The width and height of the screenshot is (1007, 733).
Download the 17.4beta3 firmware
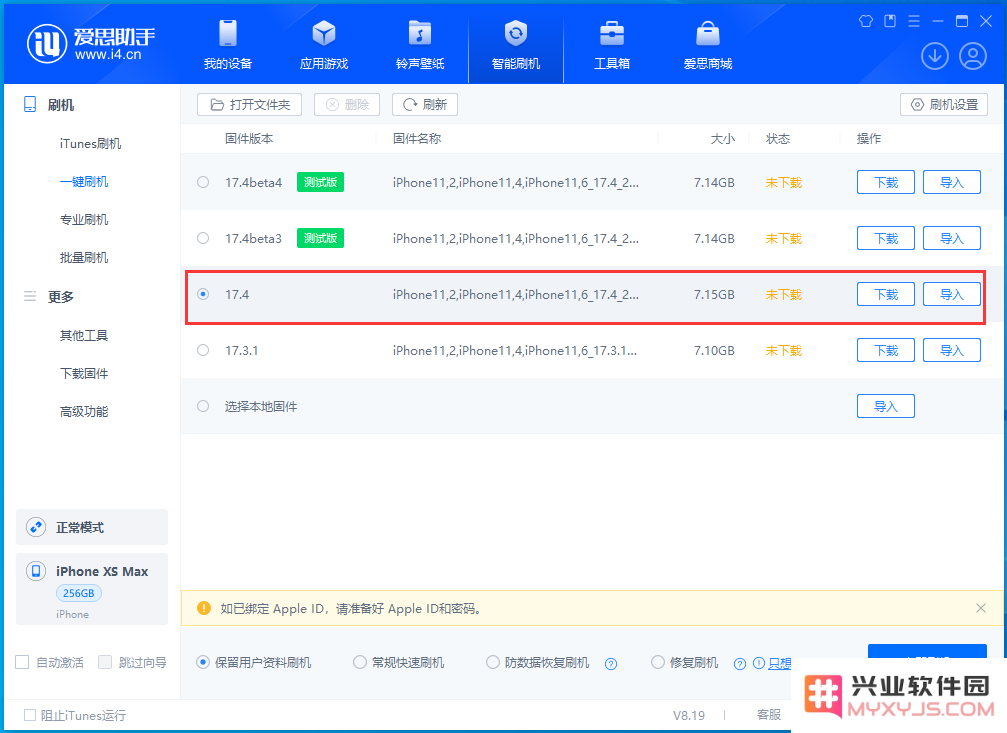[886, 238]
